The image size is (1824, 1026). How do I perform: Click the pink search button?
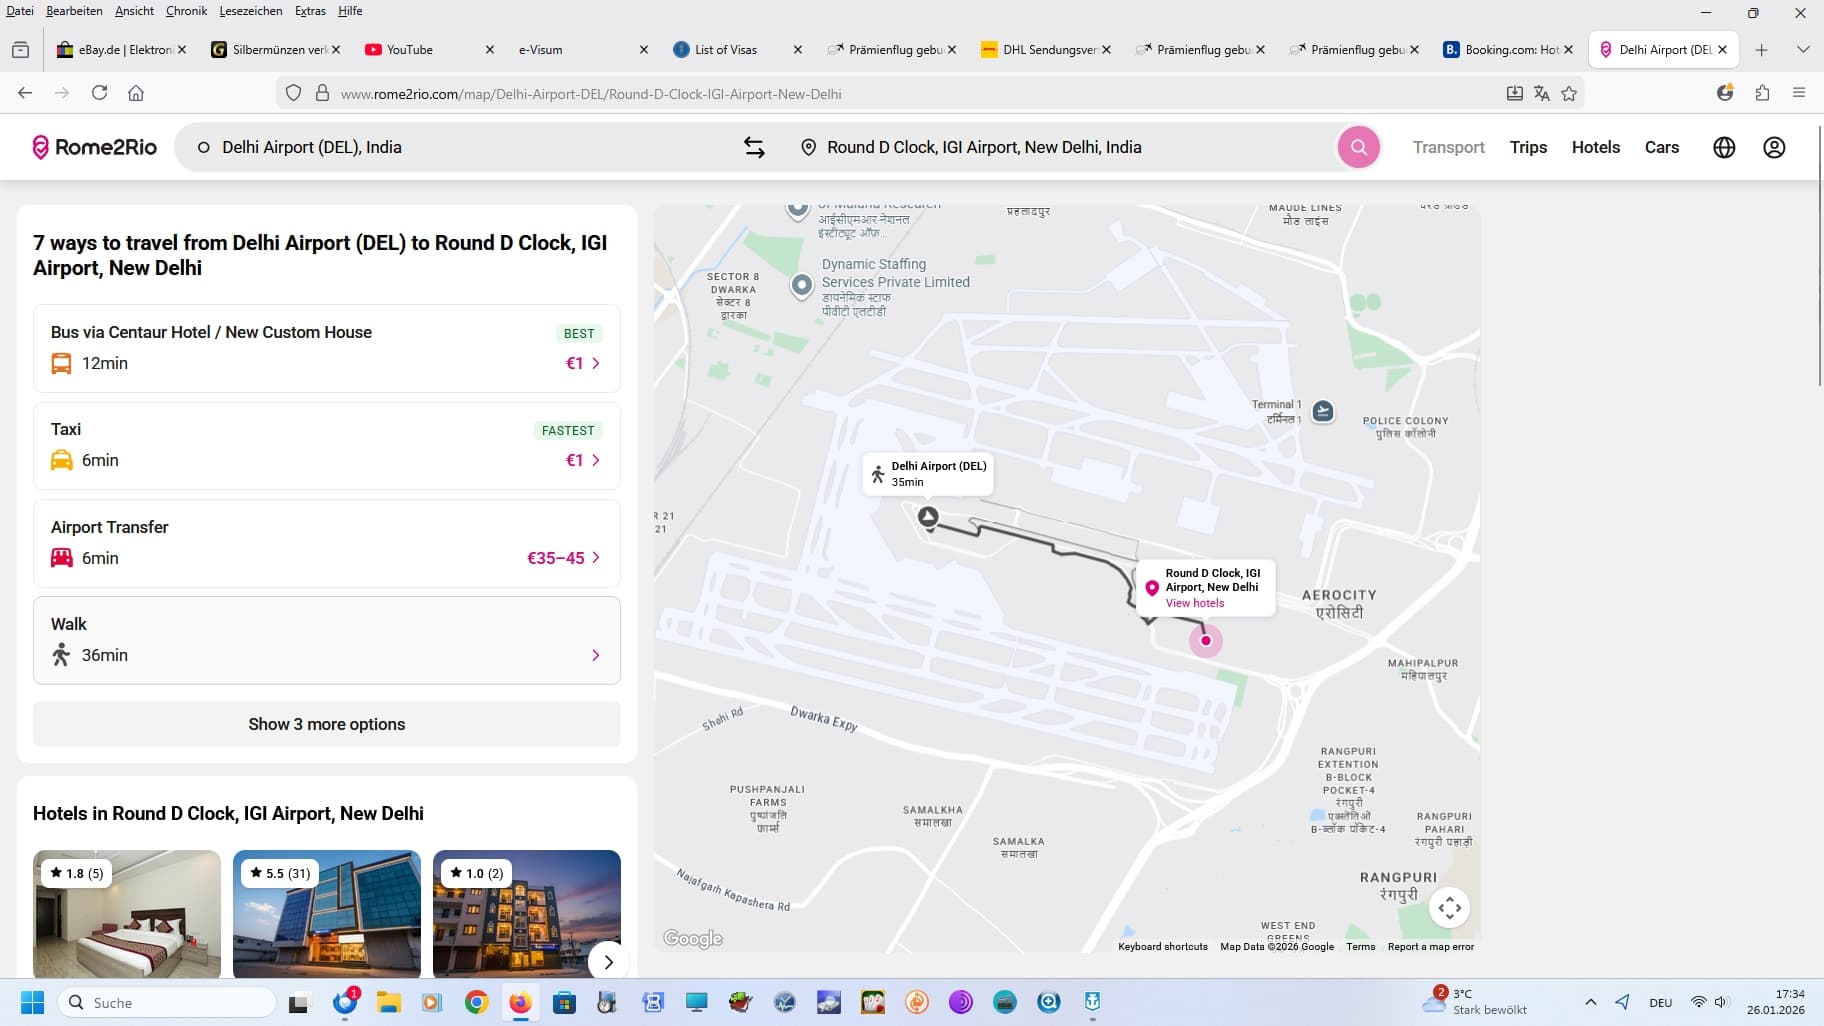click(x=1358, y=147)
